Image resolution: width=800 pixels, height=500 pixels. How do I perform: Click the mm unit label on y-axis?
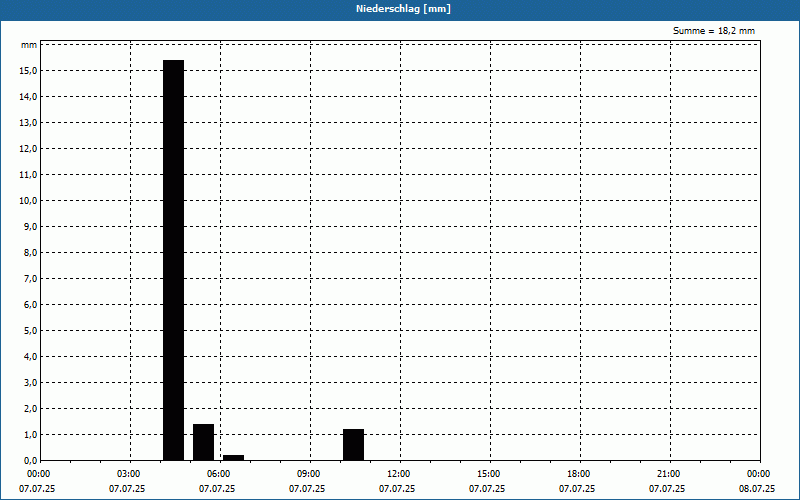coord(29,45)
